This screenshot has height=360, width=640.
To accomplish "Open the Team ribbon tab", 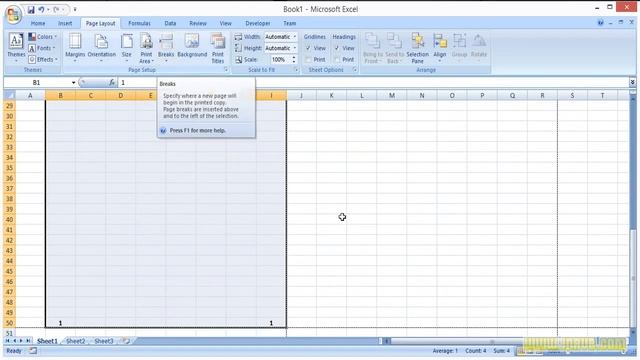I will 289,23.
